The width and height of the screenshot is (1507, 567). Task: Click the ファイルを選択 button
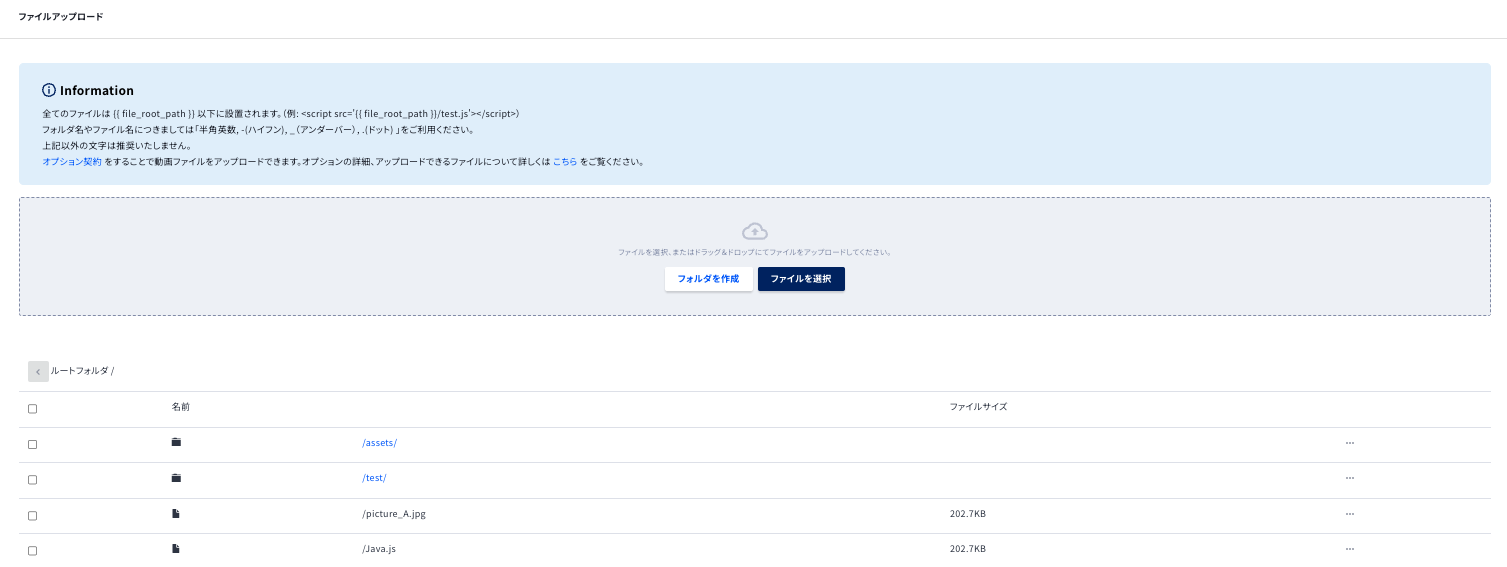coord(801,279)
